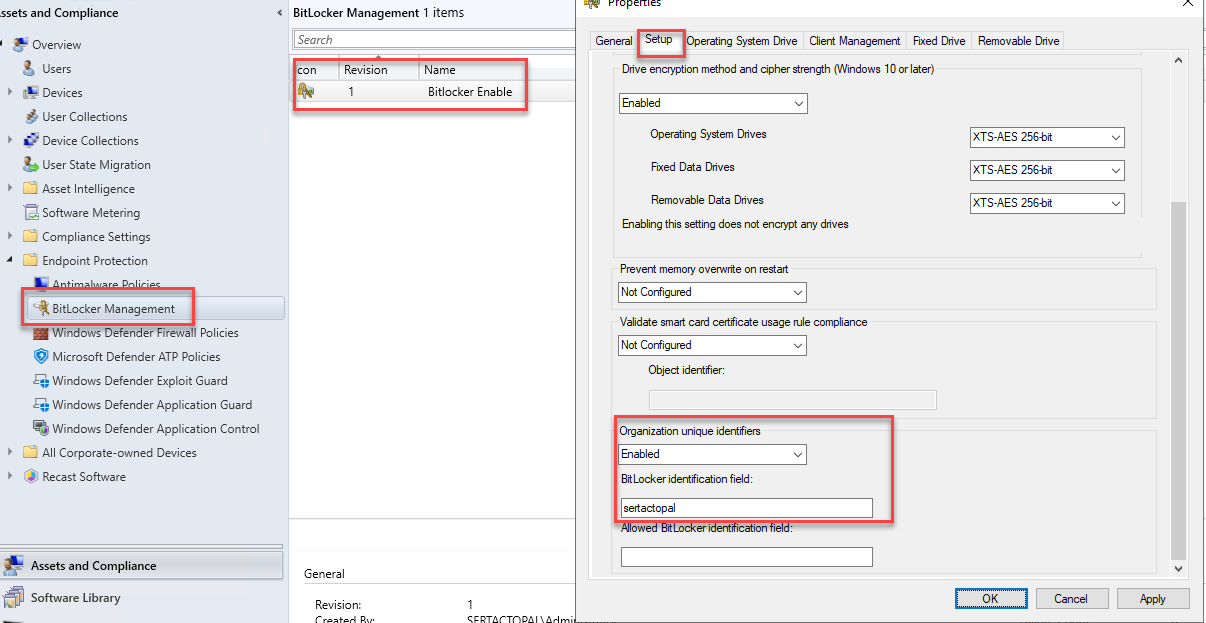Open Organization unique identifiers Enabled dropdown
Viewport: 1206px width, 623px height.
coord(712,454)
